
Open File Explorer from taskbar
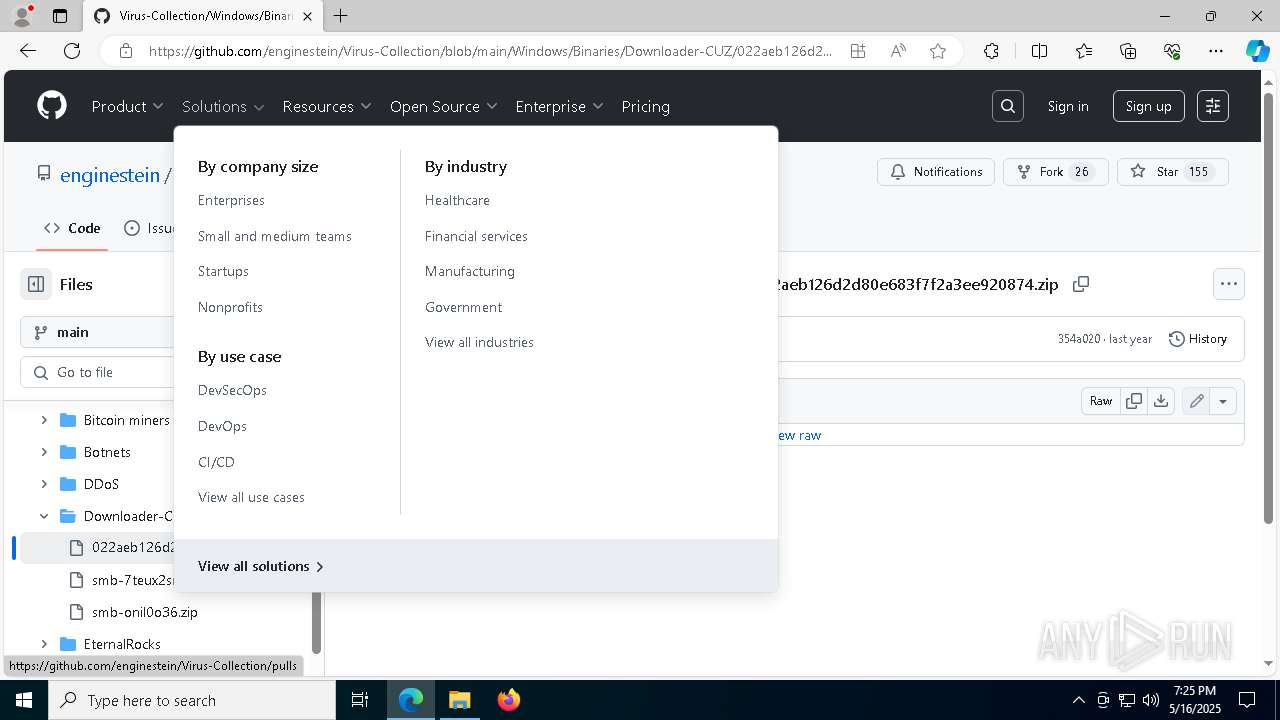(x=460, y=700)
